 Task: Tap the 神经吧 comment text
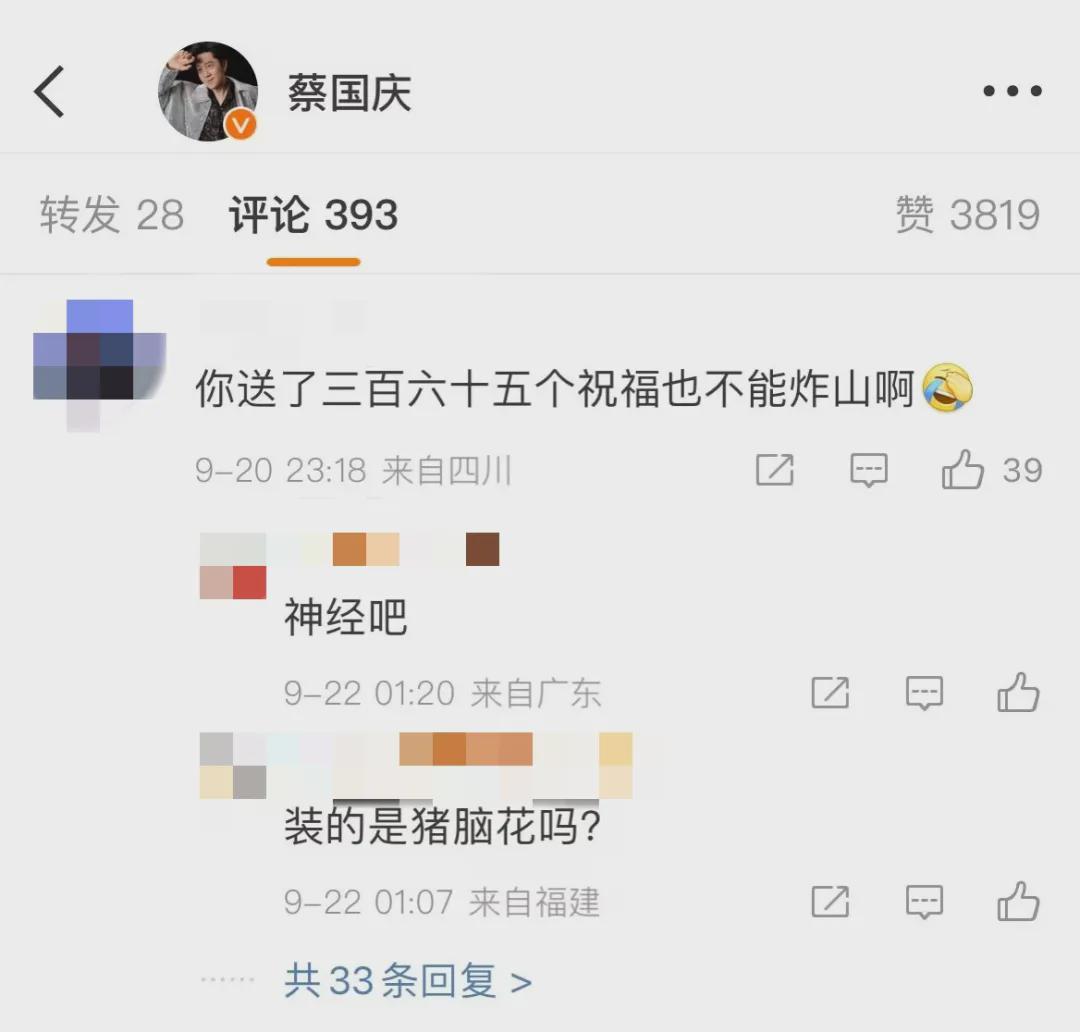click(x=346, y=617)
